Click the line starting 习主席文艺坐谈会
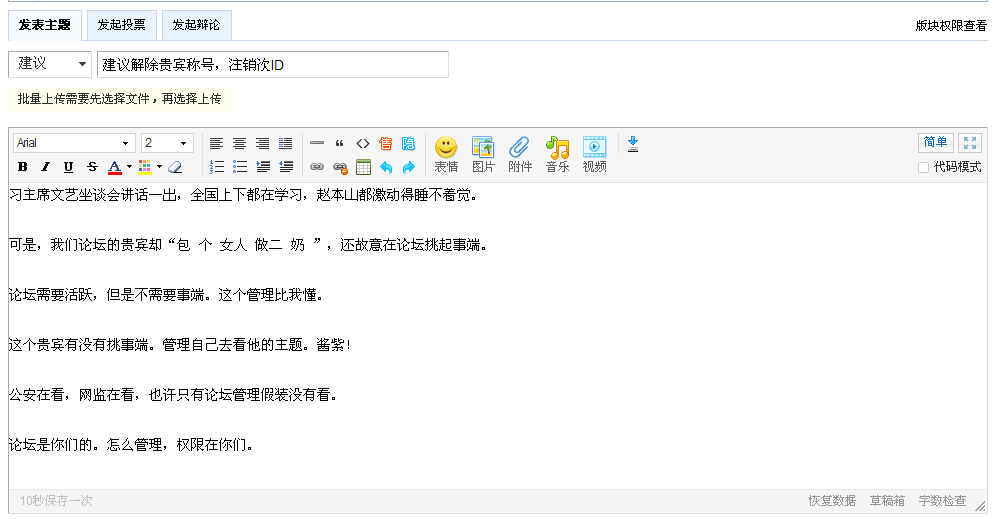The image size is (996, 519). 243,195
